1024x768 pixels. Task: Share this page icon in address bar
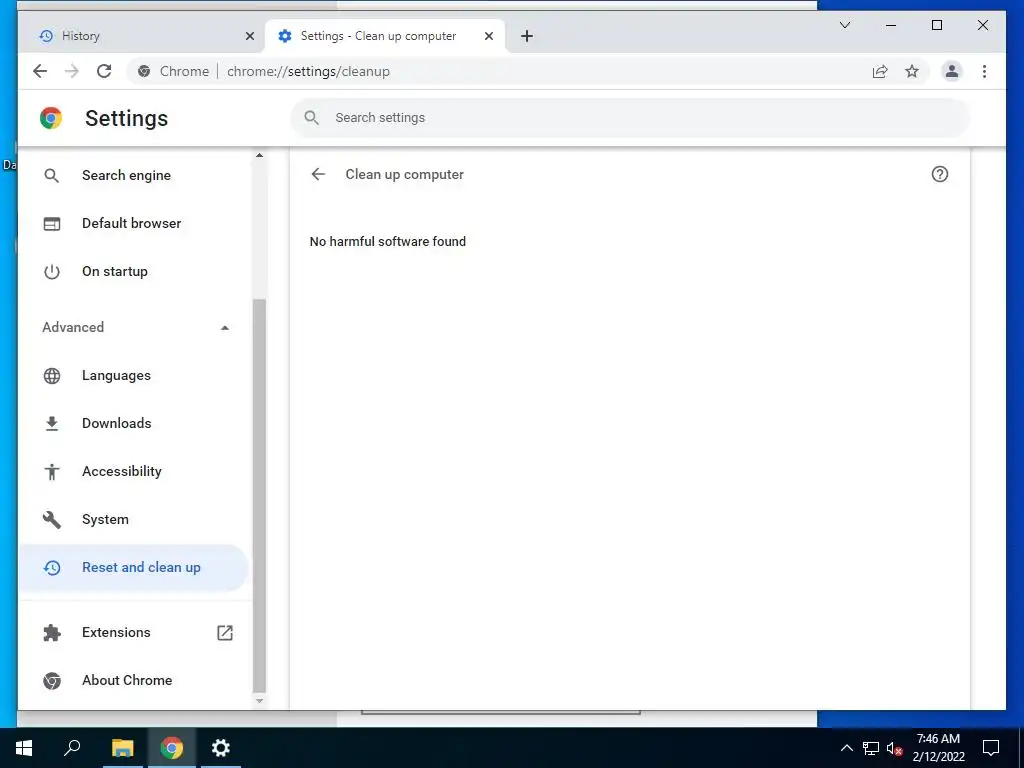click(880, 71)
